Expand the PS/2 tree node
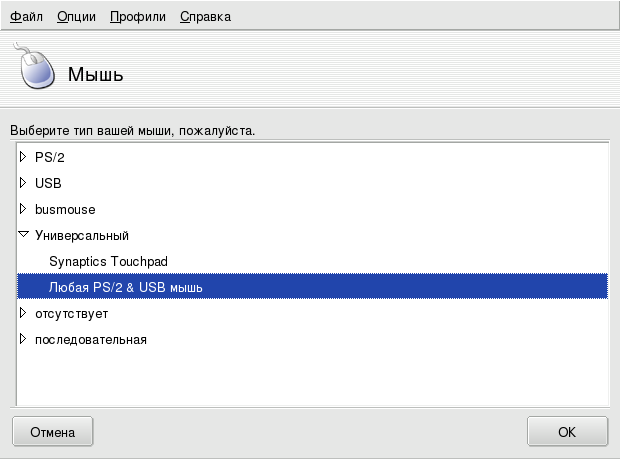The image size is (620, 460). [x=23, y=157]
